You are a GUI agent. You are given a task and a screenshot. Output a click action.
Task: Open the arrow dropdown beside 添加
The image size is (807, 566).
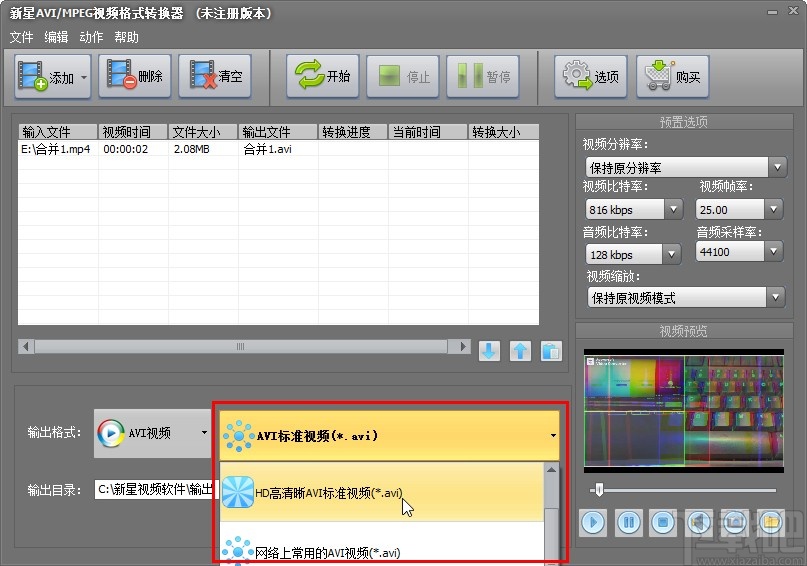tap(84, 78)
